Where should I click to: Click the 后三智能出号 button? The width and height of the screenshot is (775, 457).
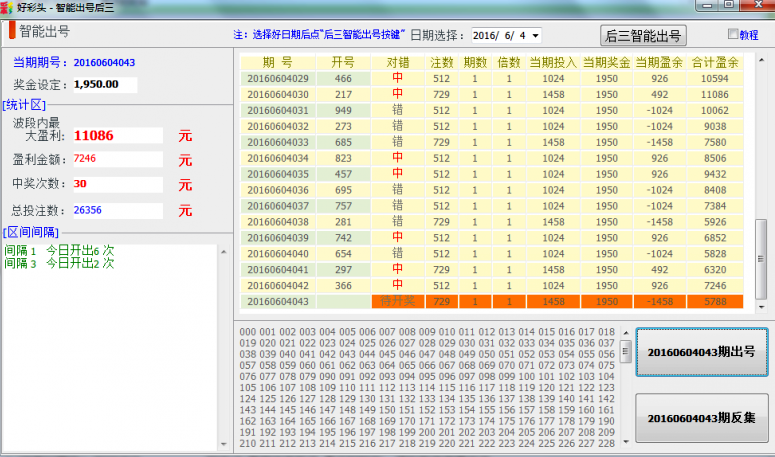click(643, 36)
